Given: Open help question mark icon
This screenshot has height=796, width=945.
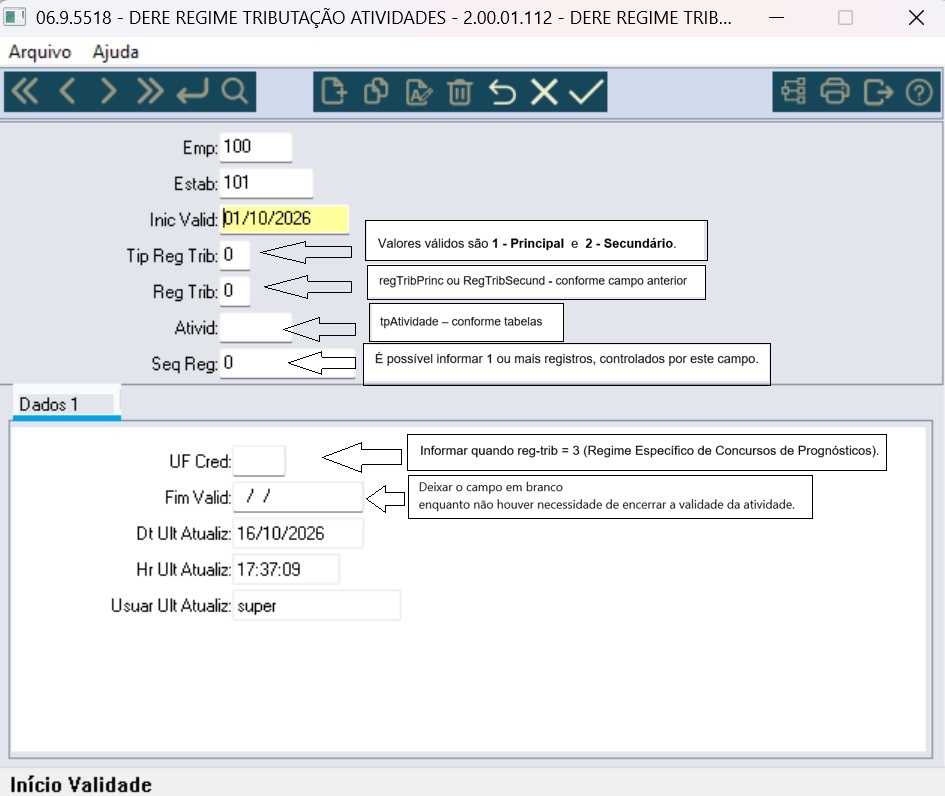Looking at the screenshot, I should [x=919, y=92].
